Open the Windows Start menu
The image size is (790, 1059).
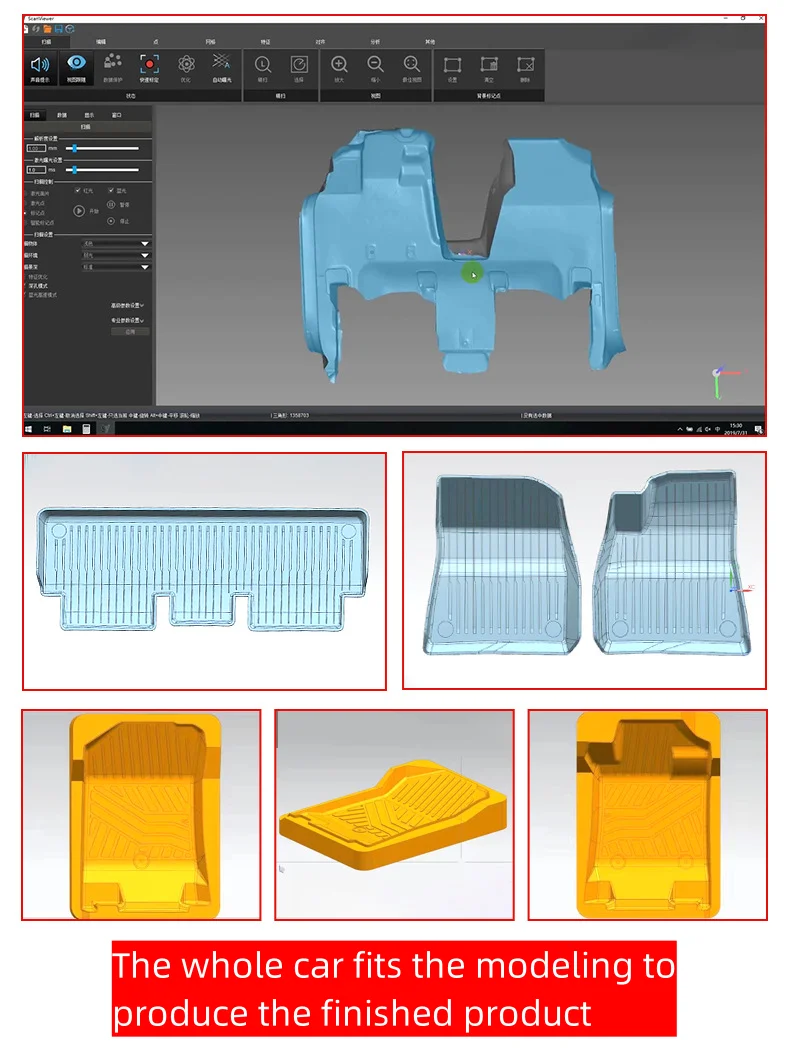click(x=28, y=429)
